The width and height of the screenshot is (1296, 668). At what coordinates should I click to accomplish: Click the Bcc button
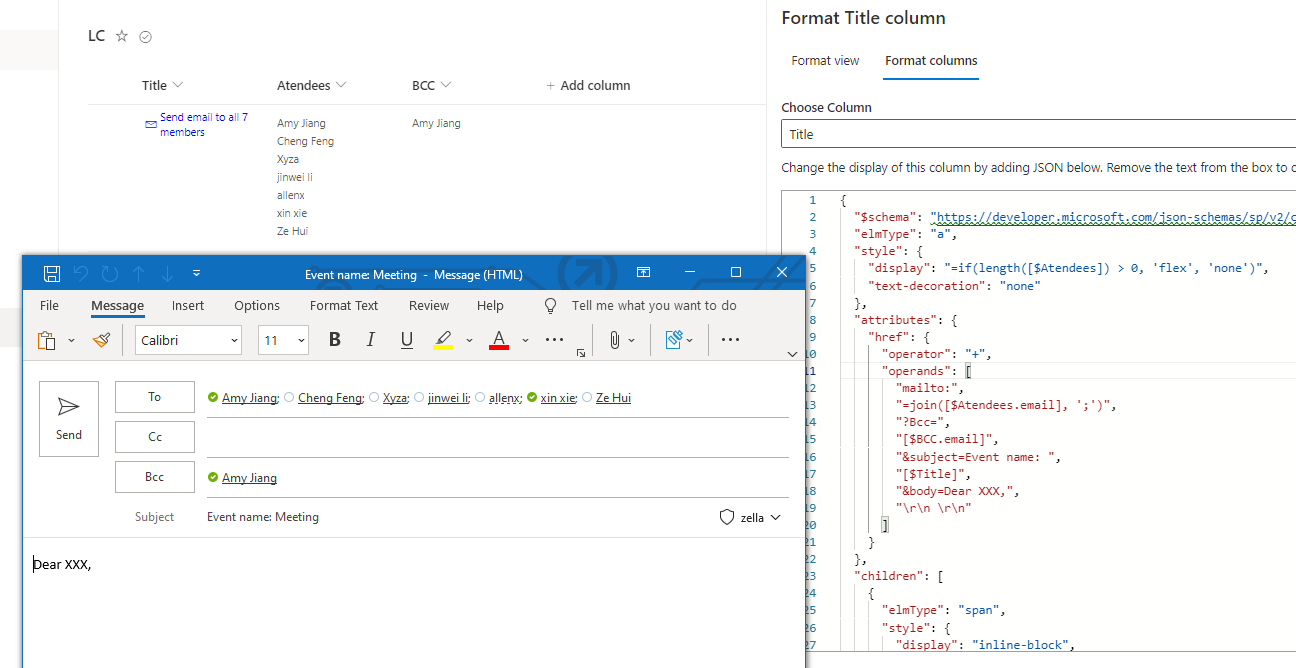154,477
